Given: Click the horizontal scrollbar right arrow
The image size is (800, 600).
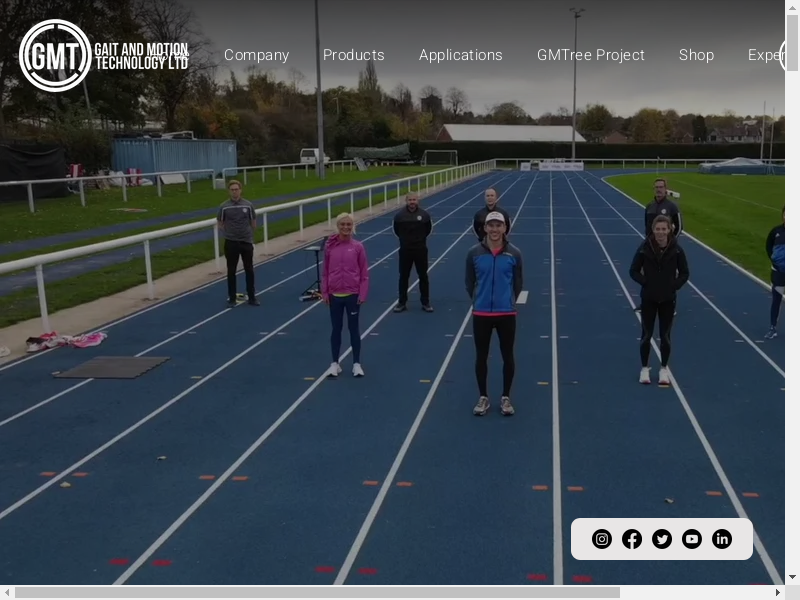Looking at the screenshot, I should [x=777, y=592].
